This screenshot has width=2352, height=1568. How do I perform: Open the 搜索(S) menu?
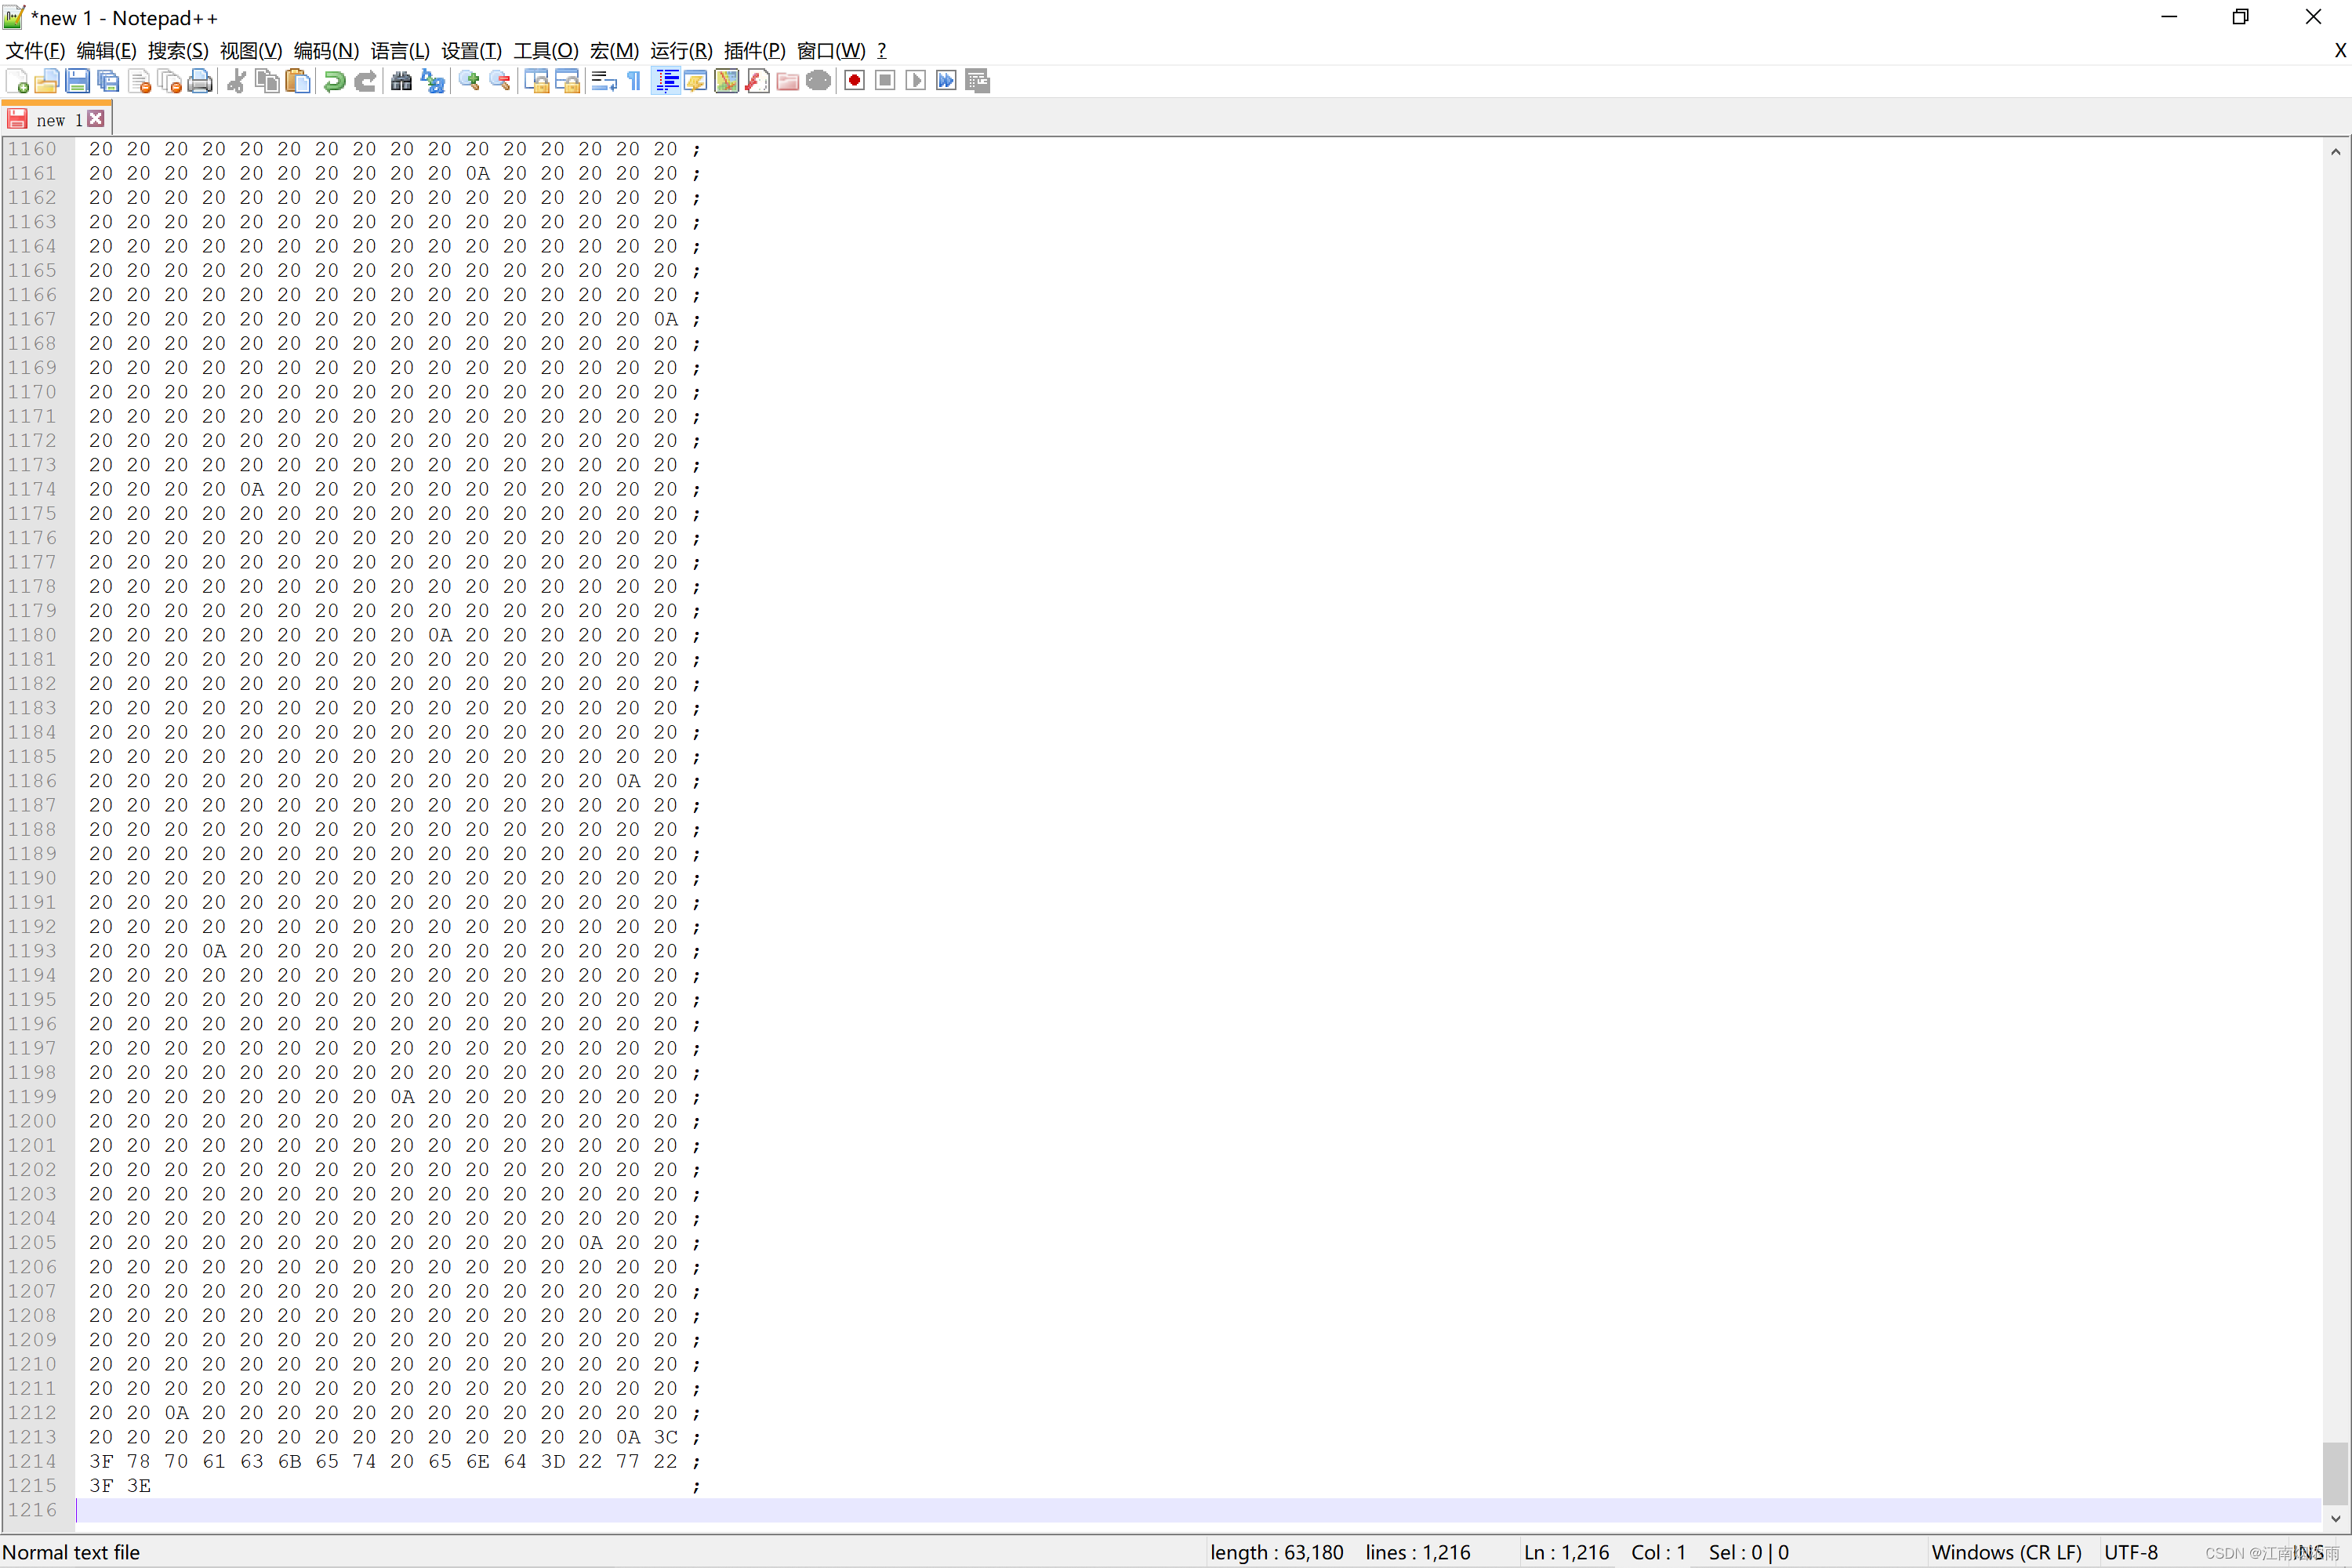pos(178,51)
